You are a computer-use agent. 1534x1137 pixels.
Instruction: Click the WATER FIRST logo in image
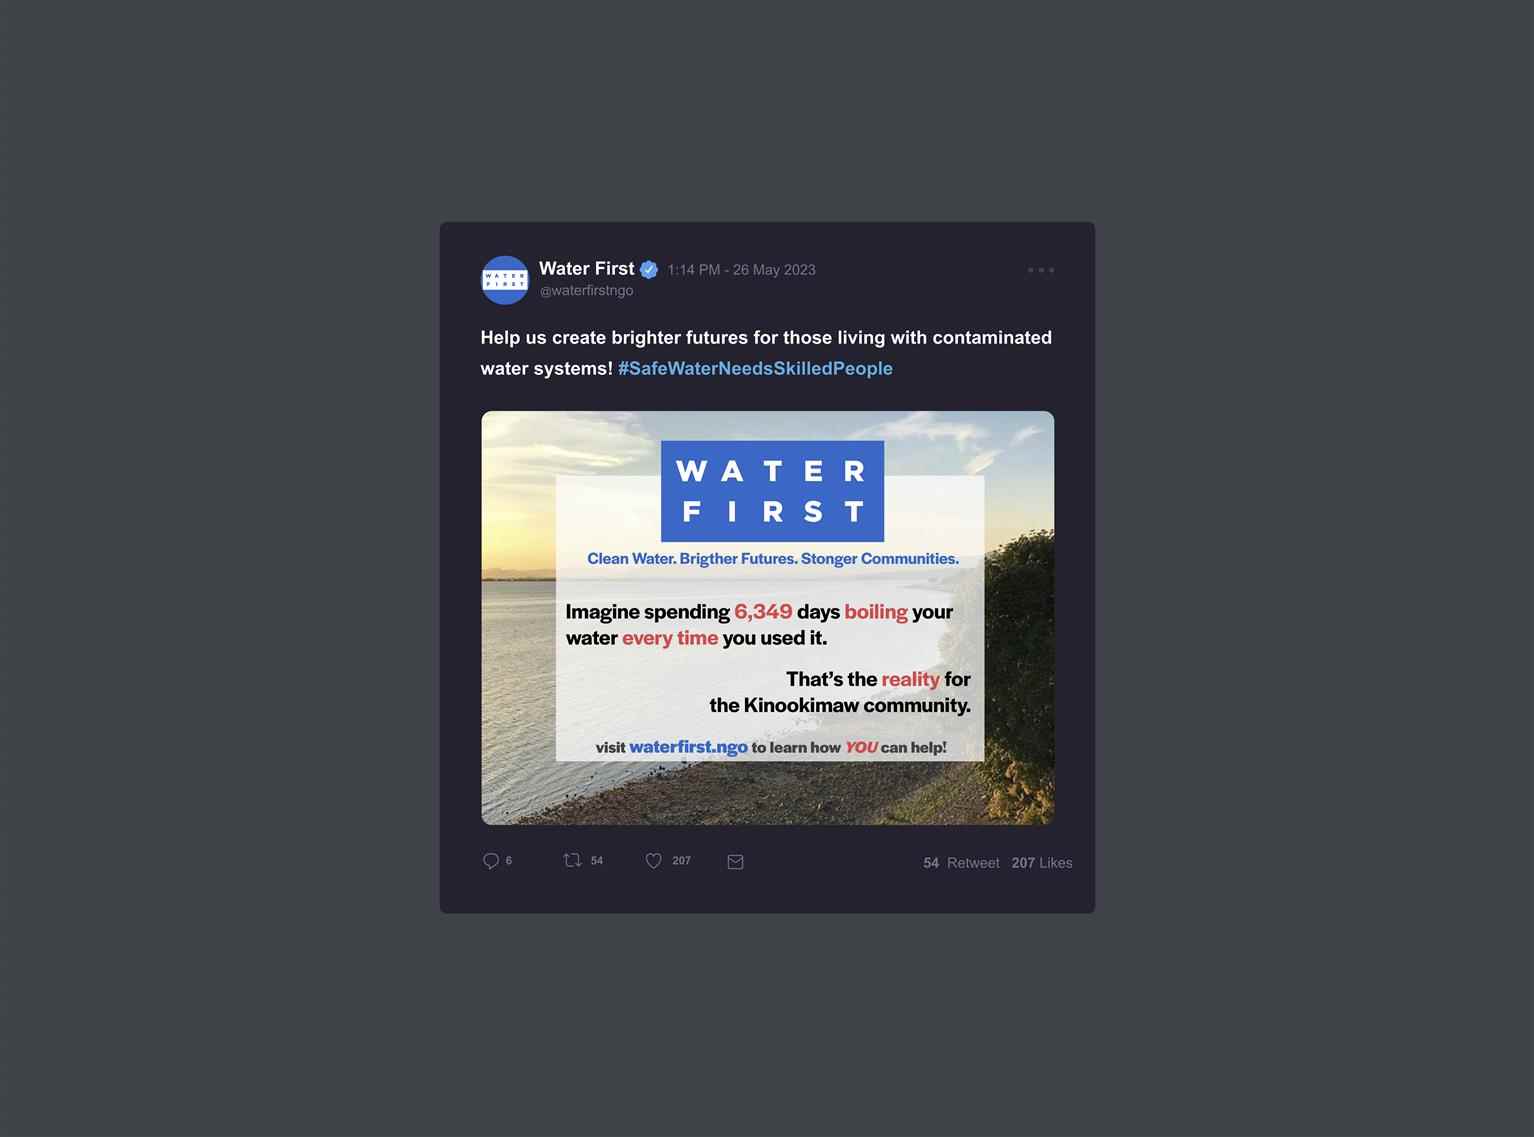pos(772,491)
